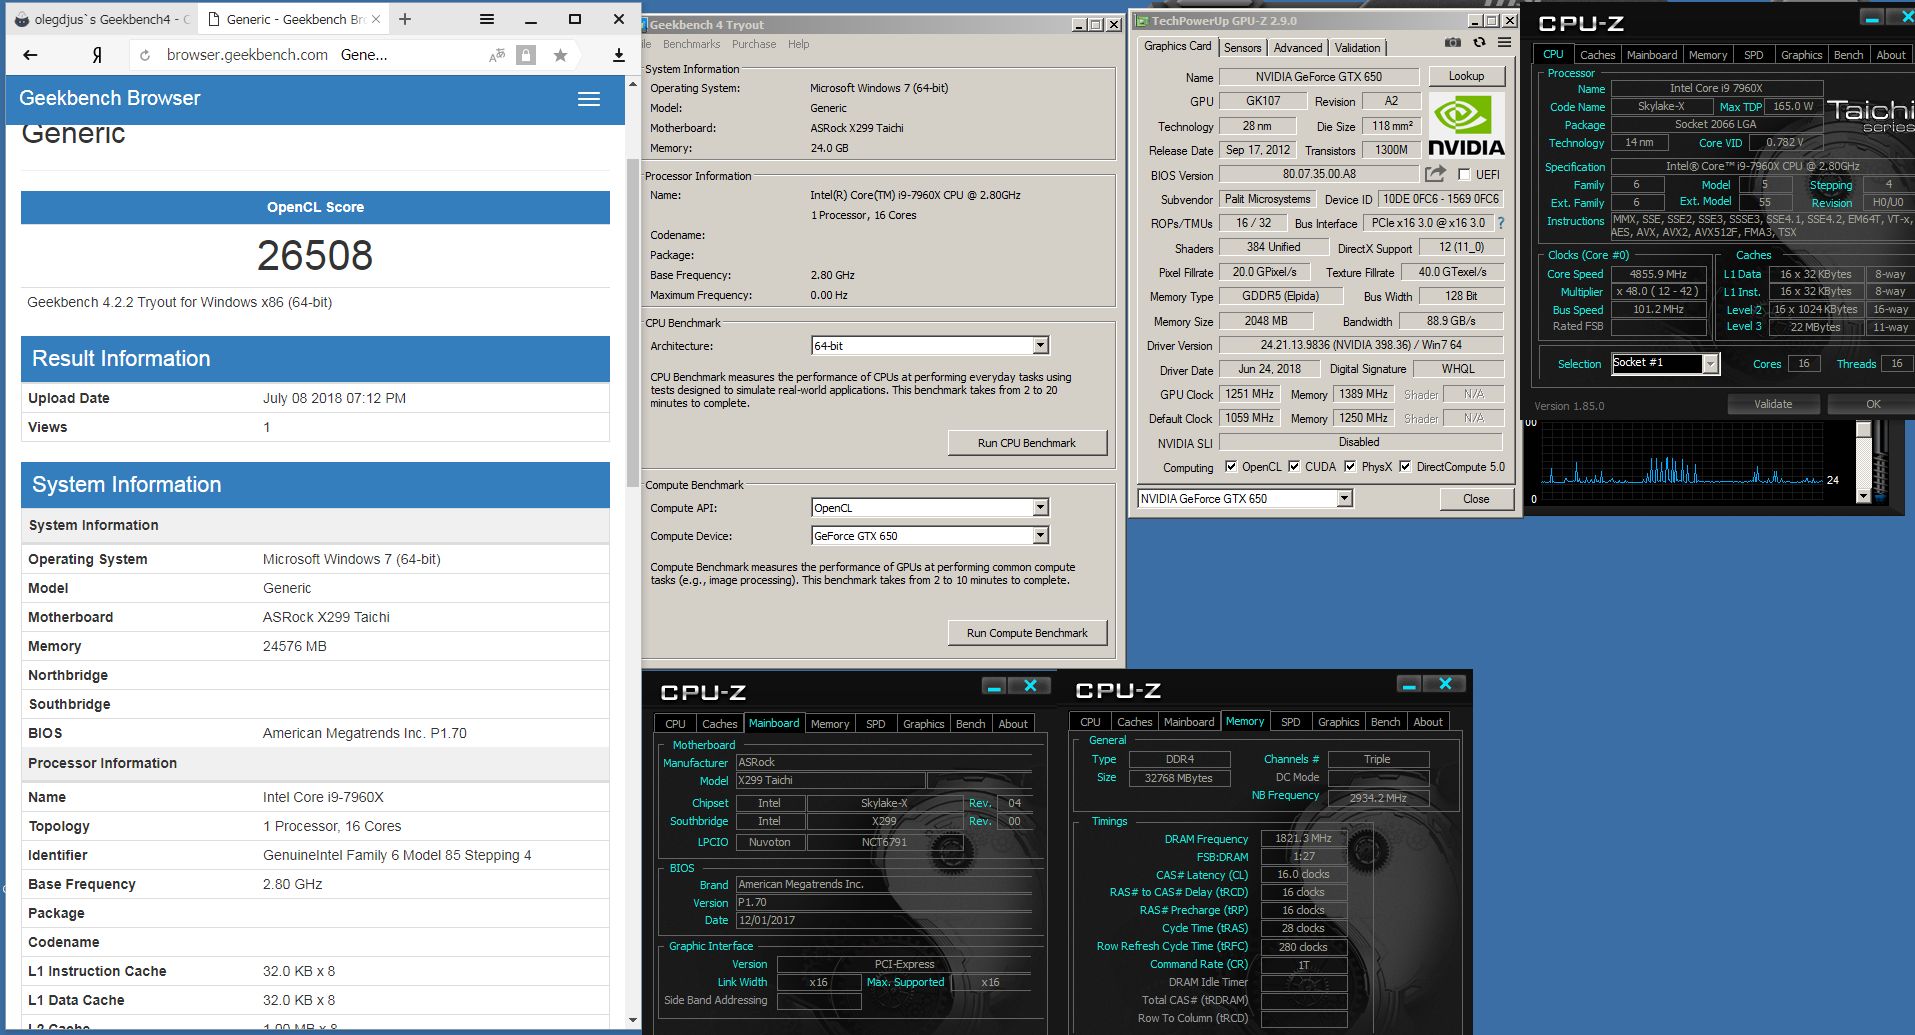Open the Graphics tab in CPU-Z Mainboard window
Screen dimensions: 1915x1035
pos(923,724)
